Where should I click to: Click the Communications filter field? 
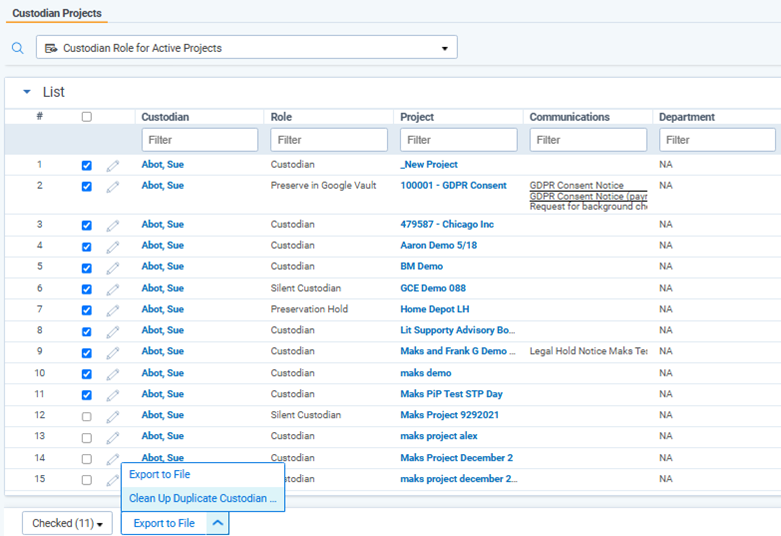588,139
